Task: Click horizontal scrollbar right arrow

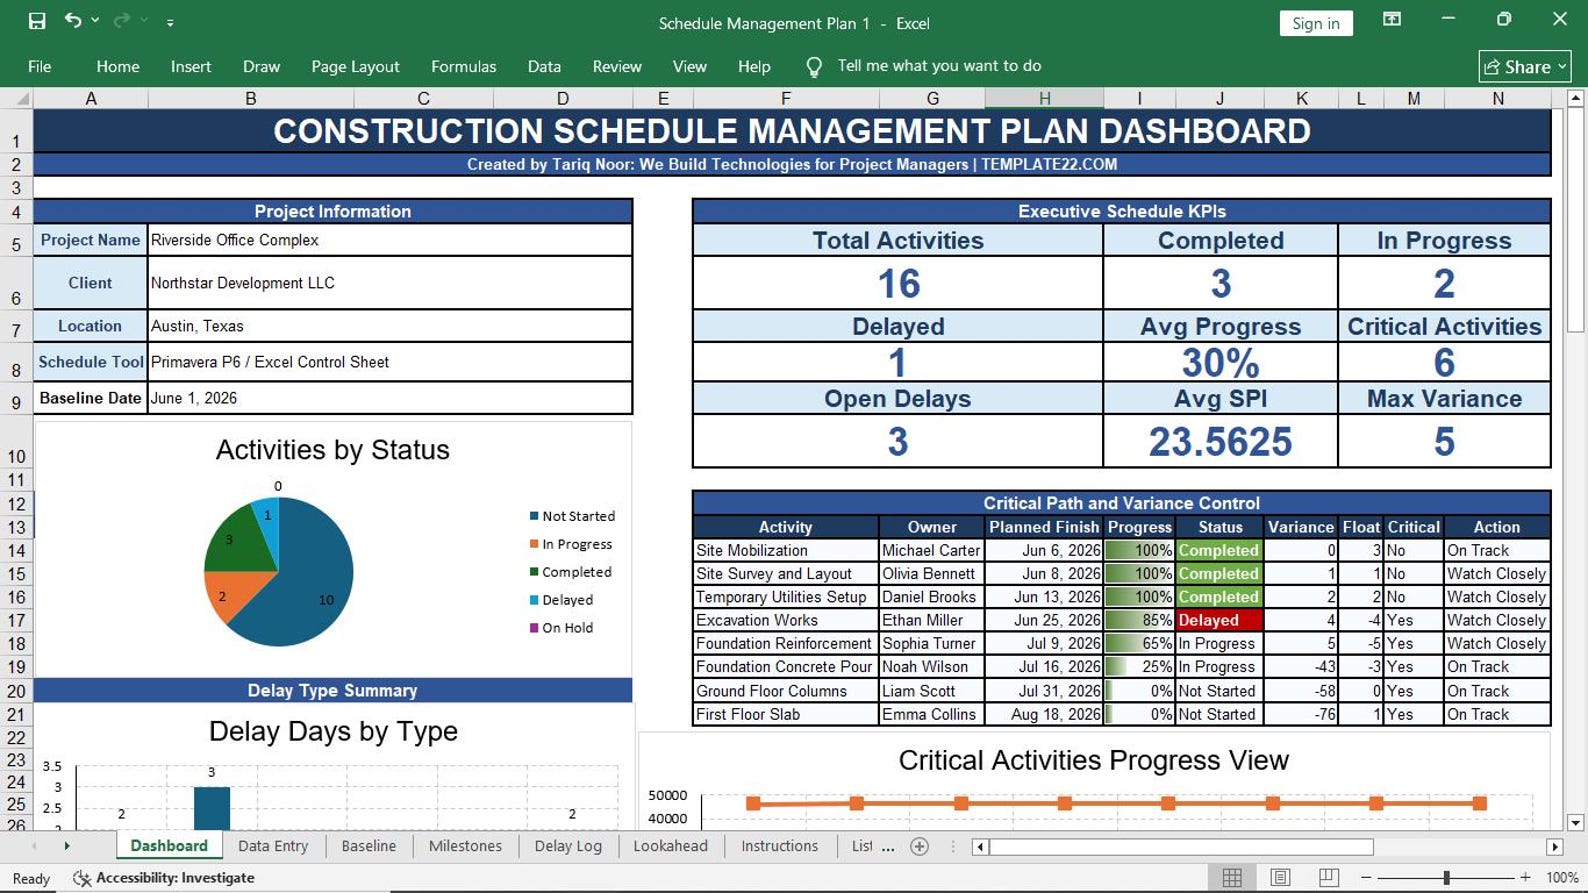Action: tap(1554, 847)
